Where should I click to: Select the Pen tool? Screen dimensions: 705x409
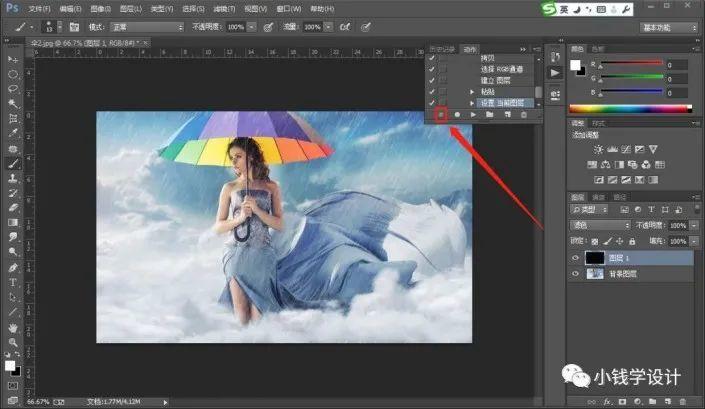tap(13, 268)
